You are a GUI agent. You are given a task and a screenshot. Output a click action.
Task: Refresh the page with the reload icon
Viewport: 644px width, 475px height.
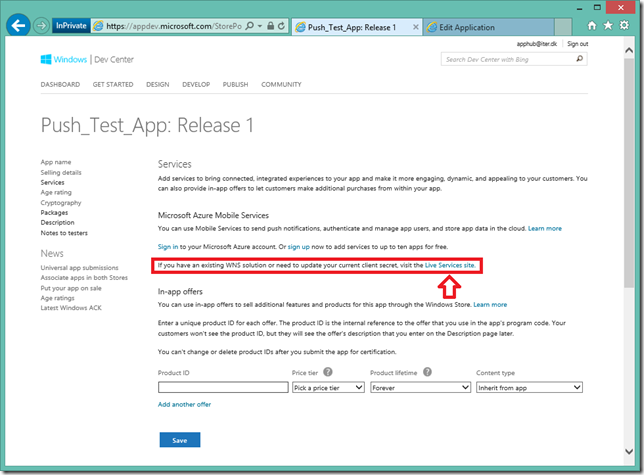pos(281,26)
